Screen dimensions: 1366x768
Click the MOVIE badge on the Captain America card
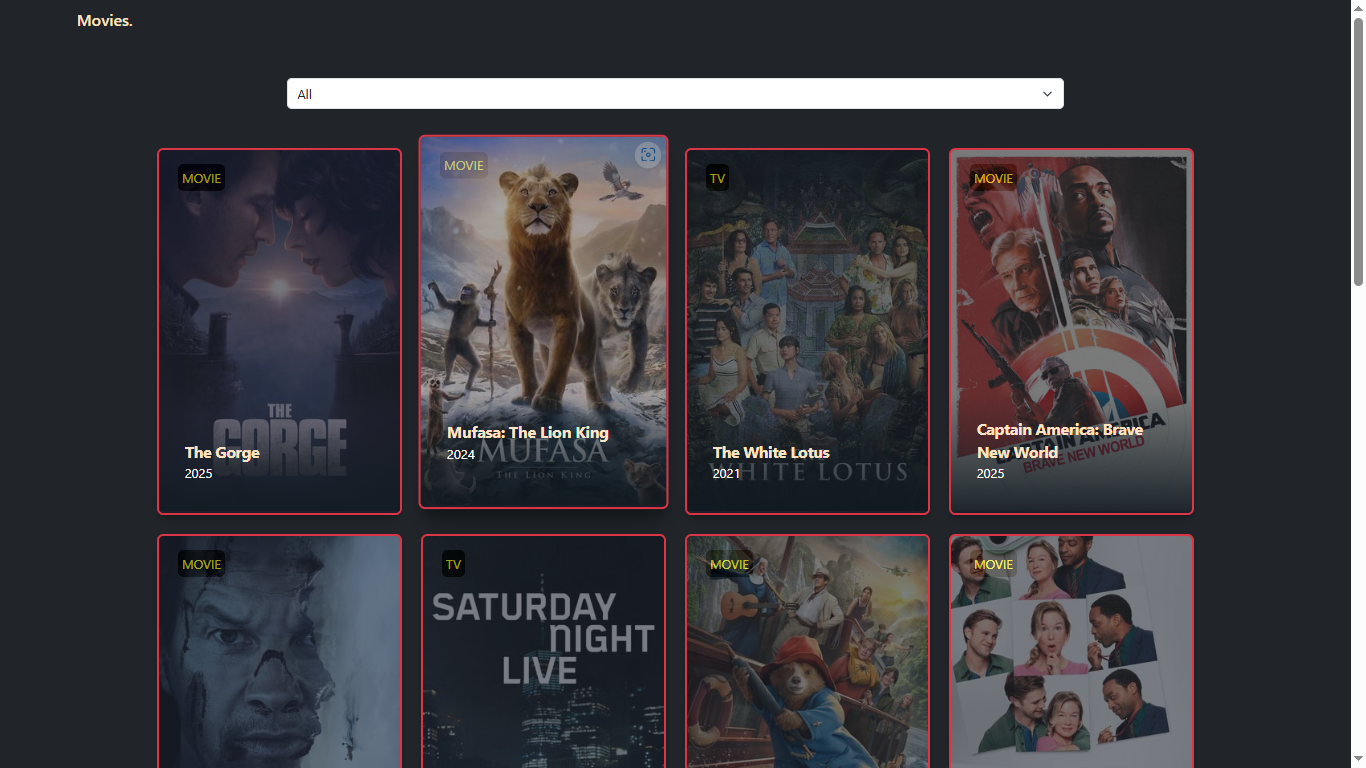point(993,178)
